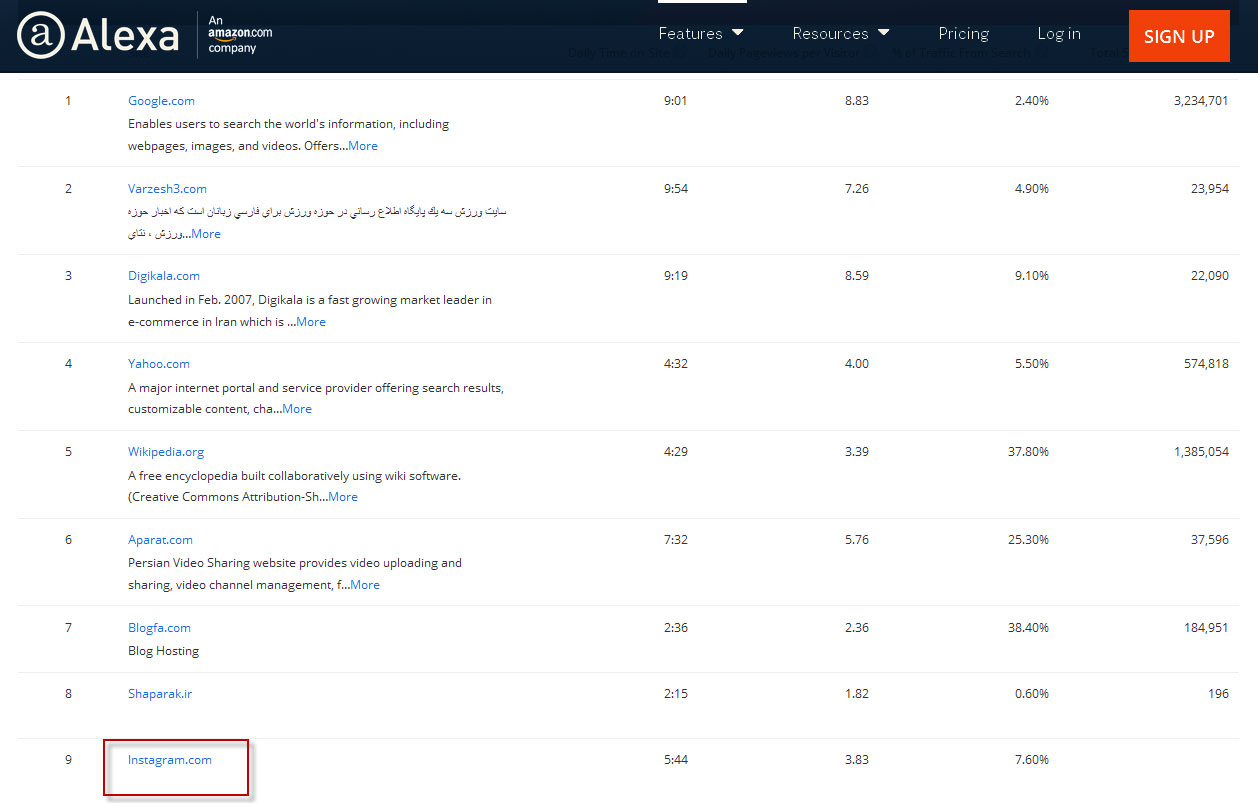The width and height of the screenshot is (1258, 803).
Task: Select Google.com daily time 9:01
Action: tap(676, 101)
